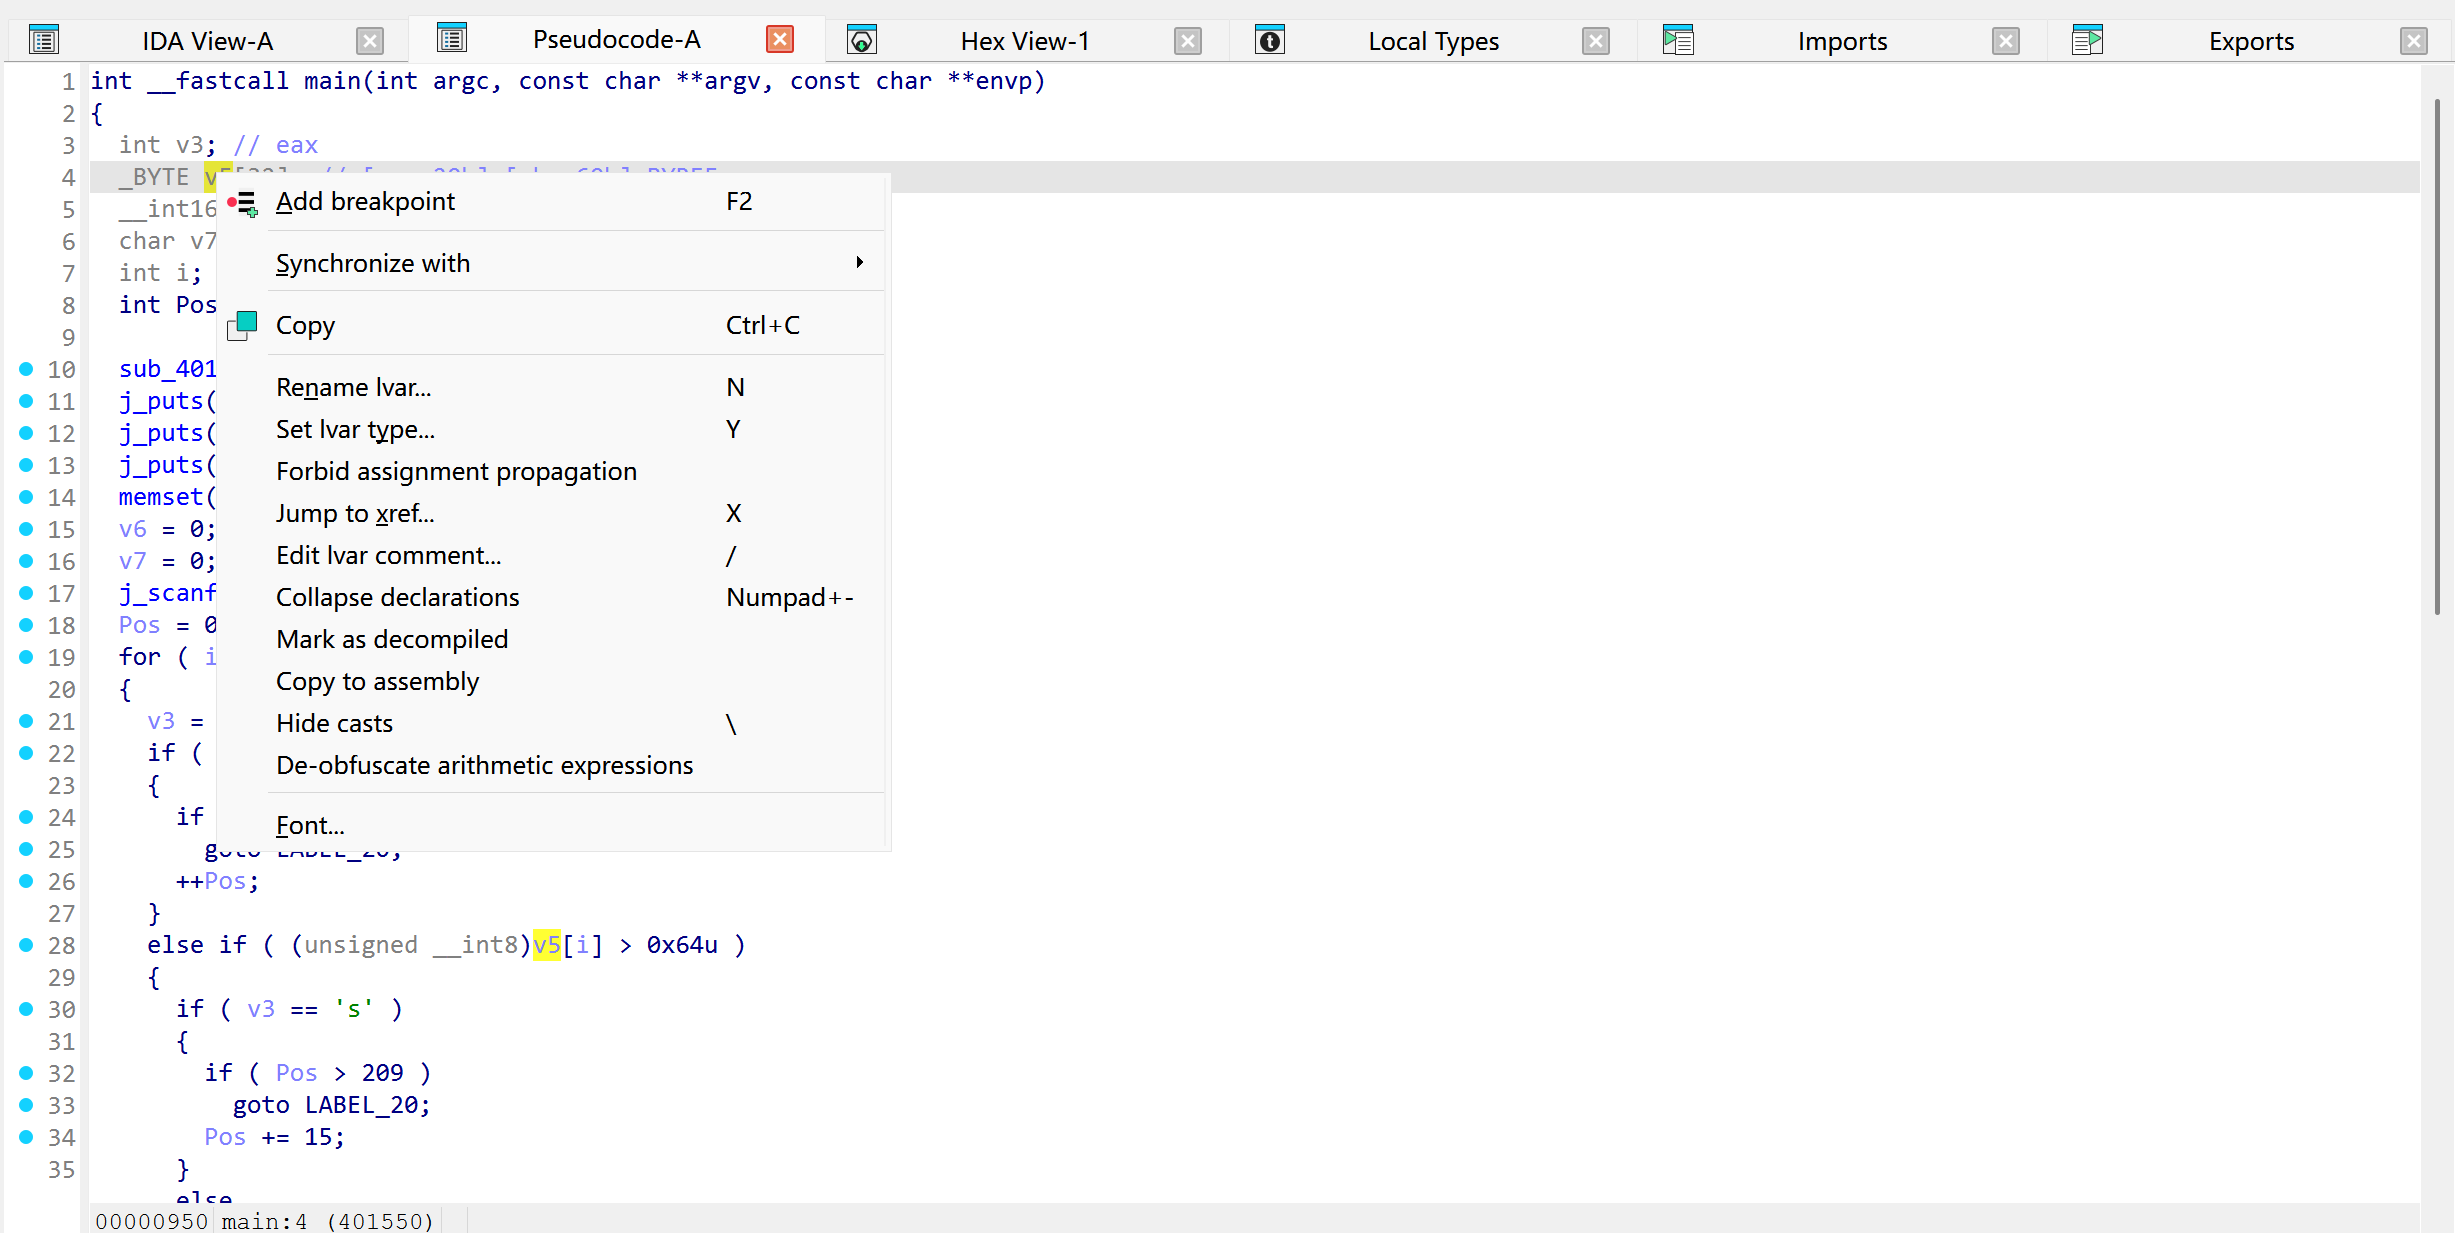
Task: Click the status bar address 00000950
Action: [151, 1220]
